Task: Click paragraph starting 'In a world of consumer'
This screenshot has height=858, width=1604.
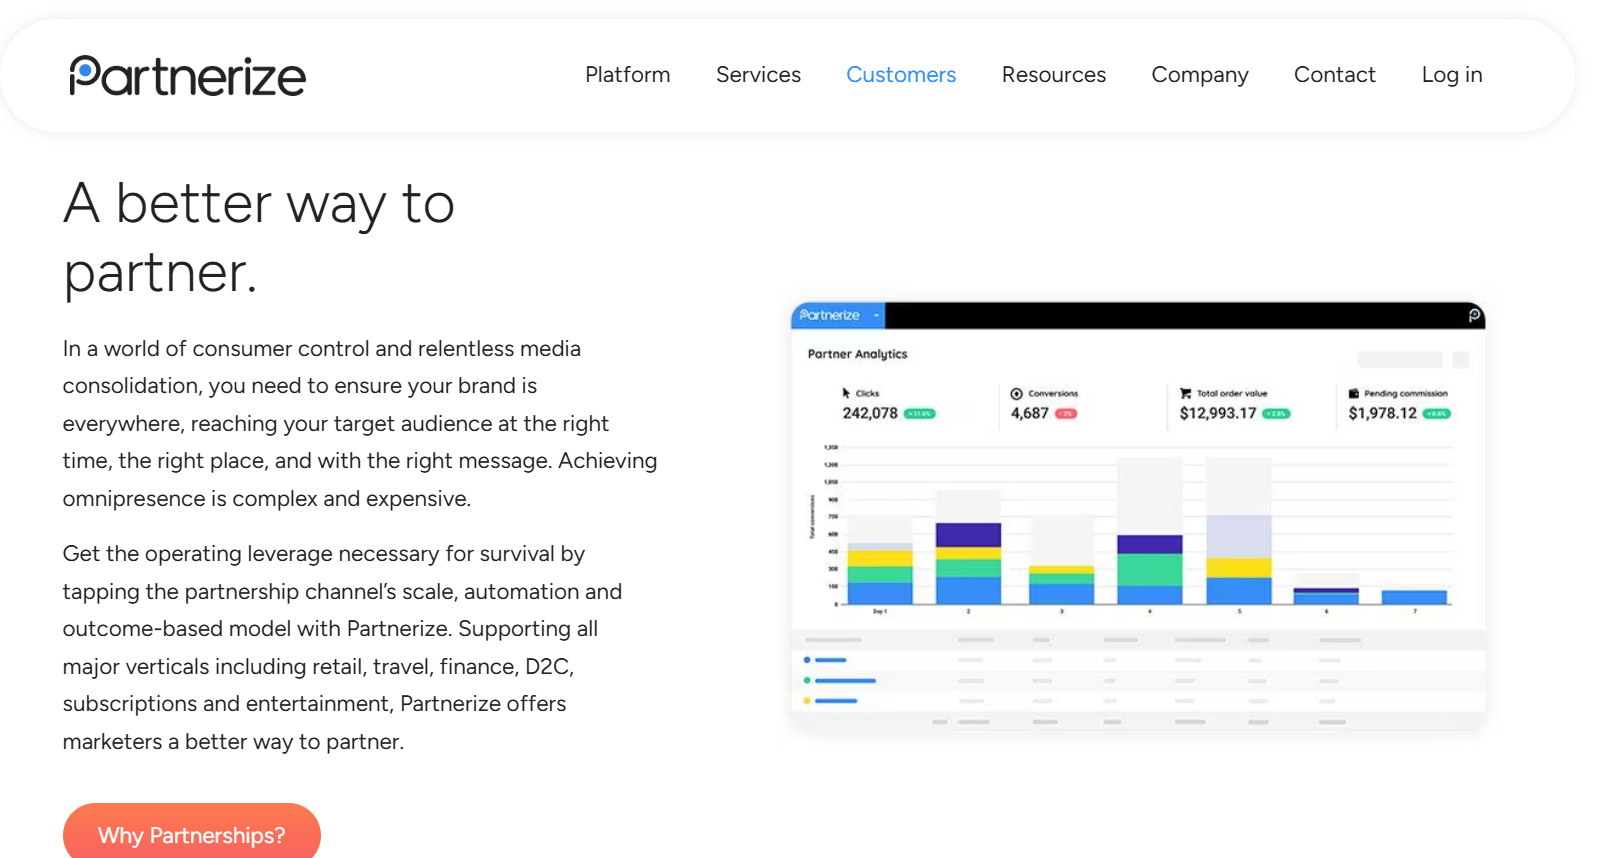Action: (x=360, y=423)
